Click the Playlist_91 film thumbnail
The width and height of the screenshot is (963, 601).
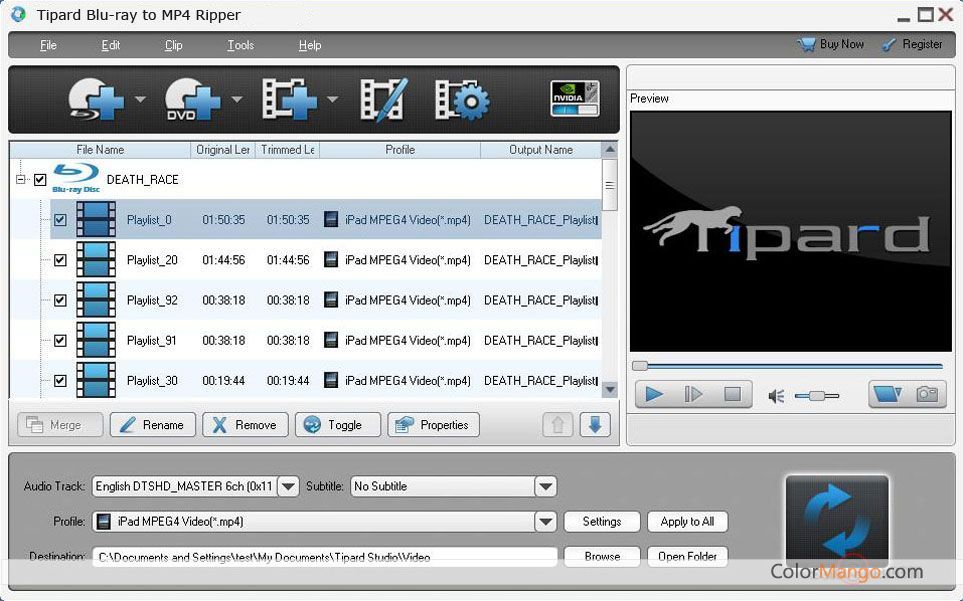click(x=96, y=340)
